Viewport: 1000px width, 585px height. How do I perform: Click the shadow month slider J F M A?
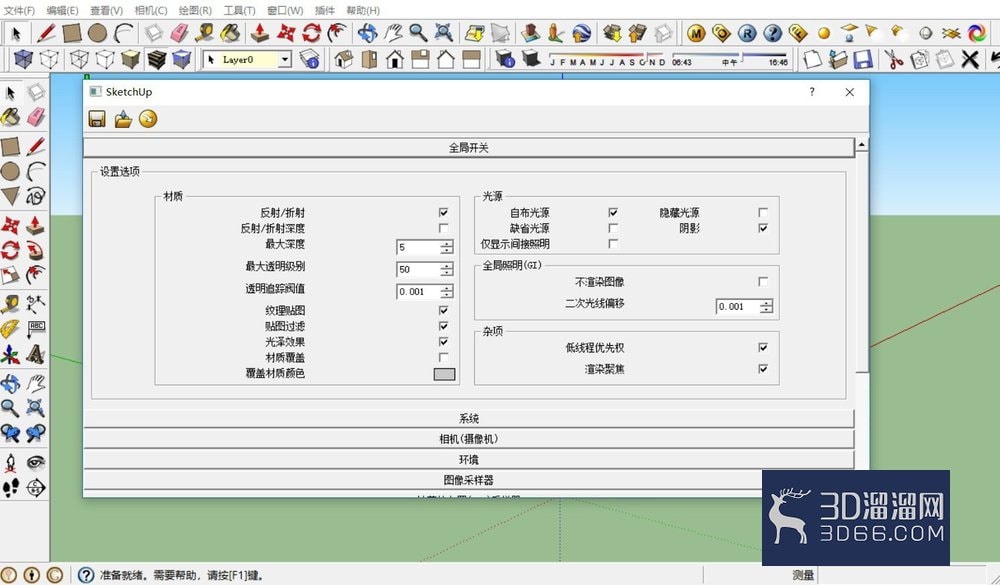tap(607, 59)
